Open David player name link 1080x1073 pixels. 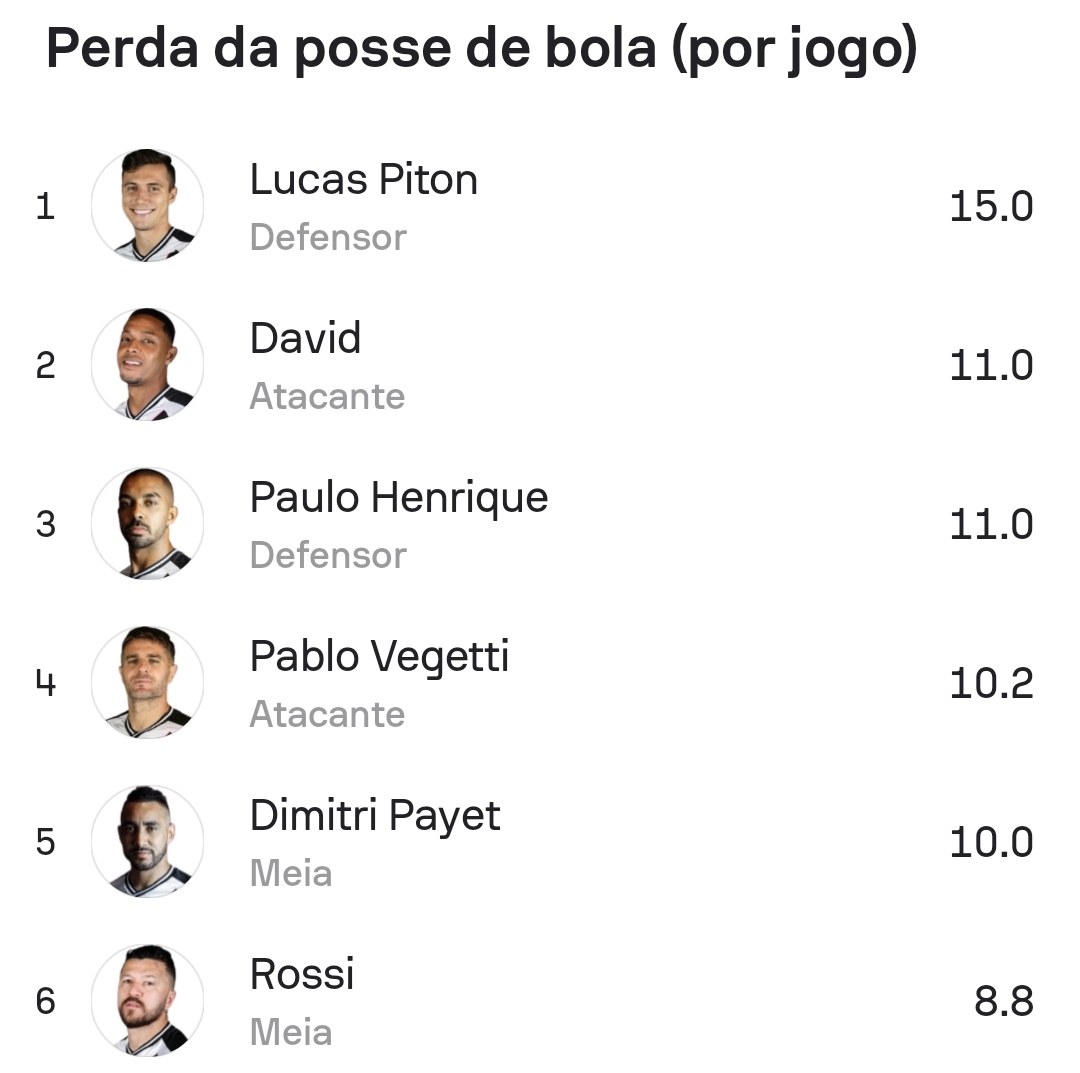[305, 339]
